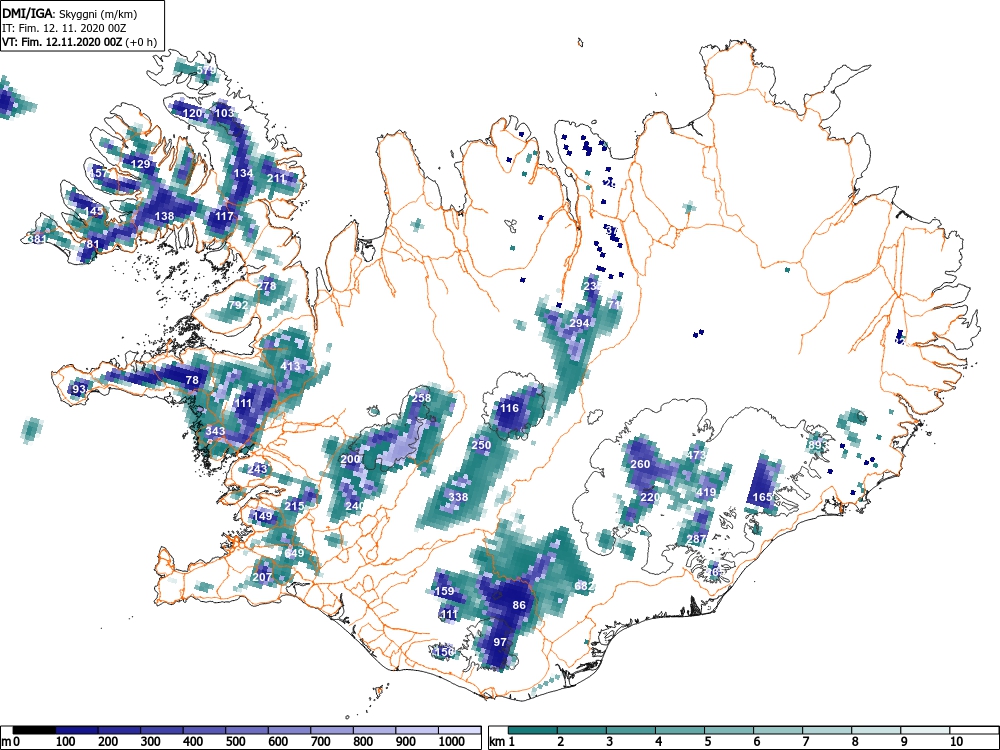Select visibility value 419 on the map

pyautogui.click(x=706, y=492)
